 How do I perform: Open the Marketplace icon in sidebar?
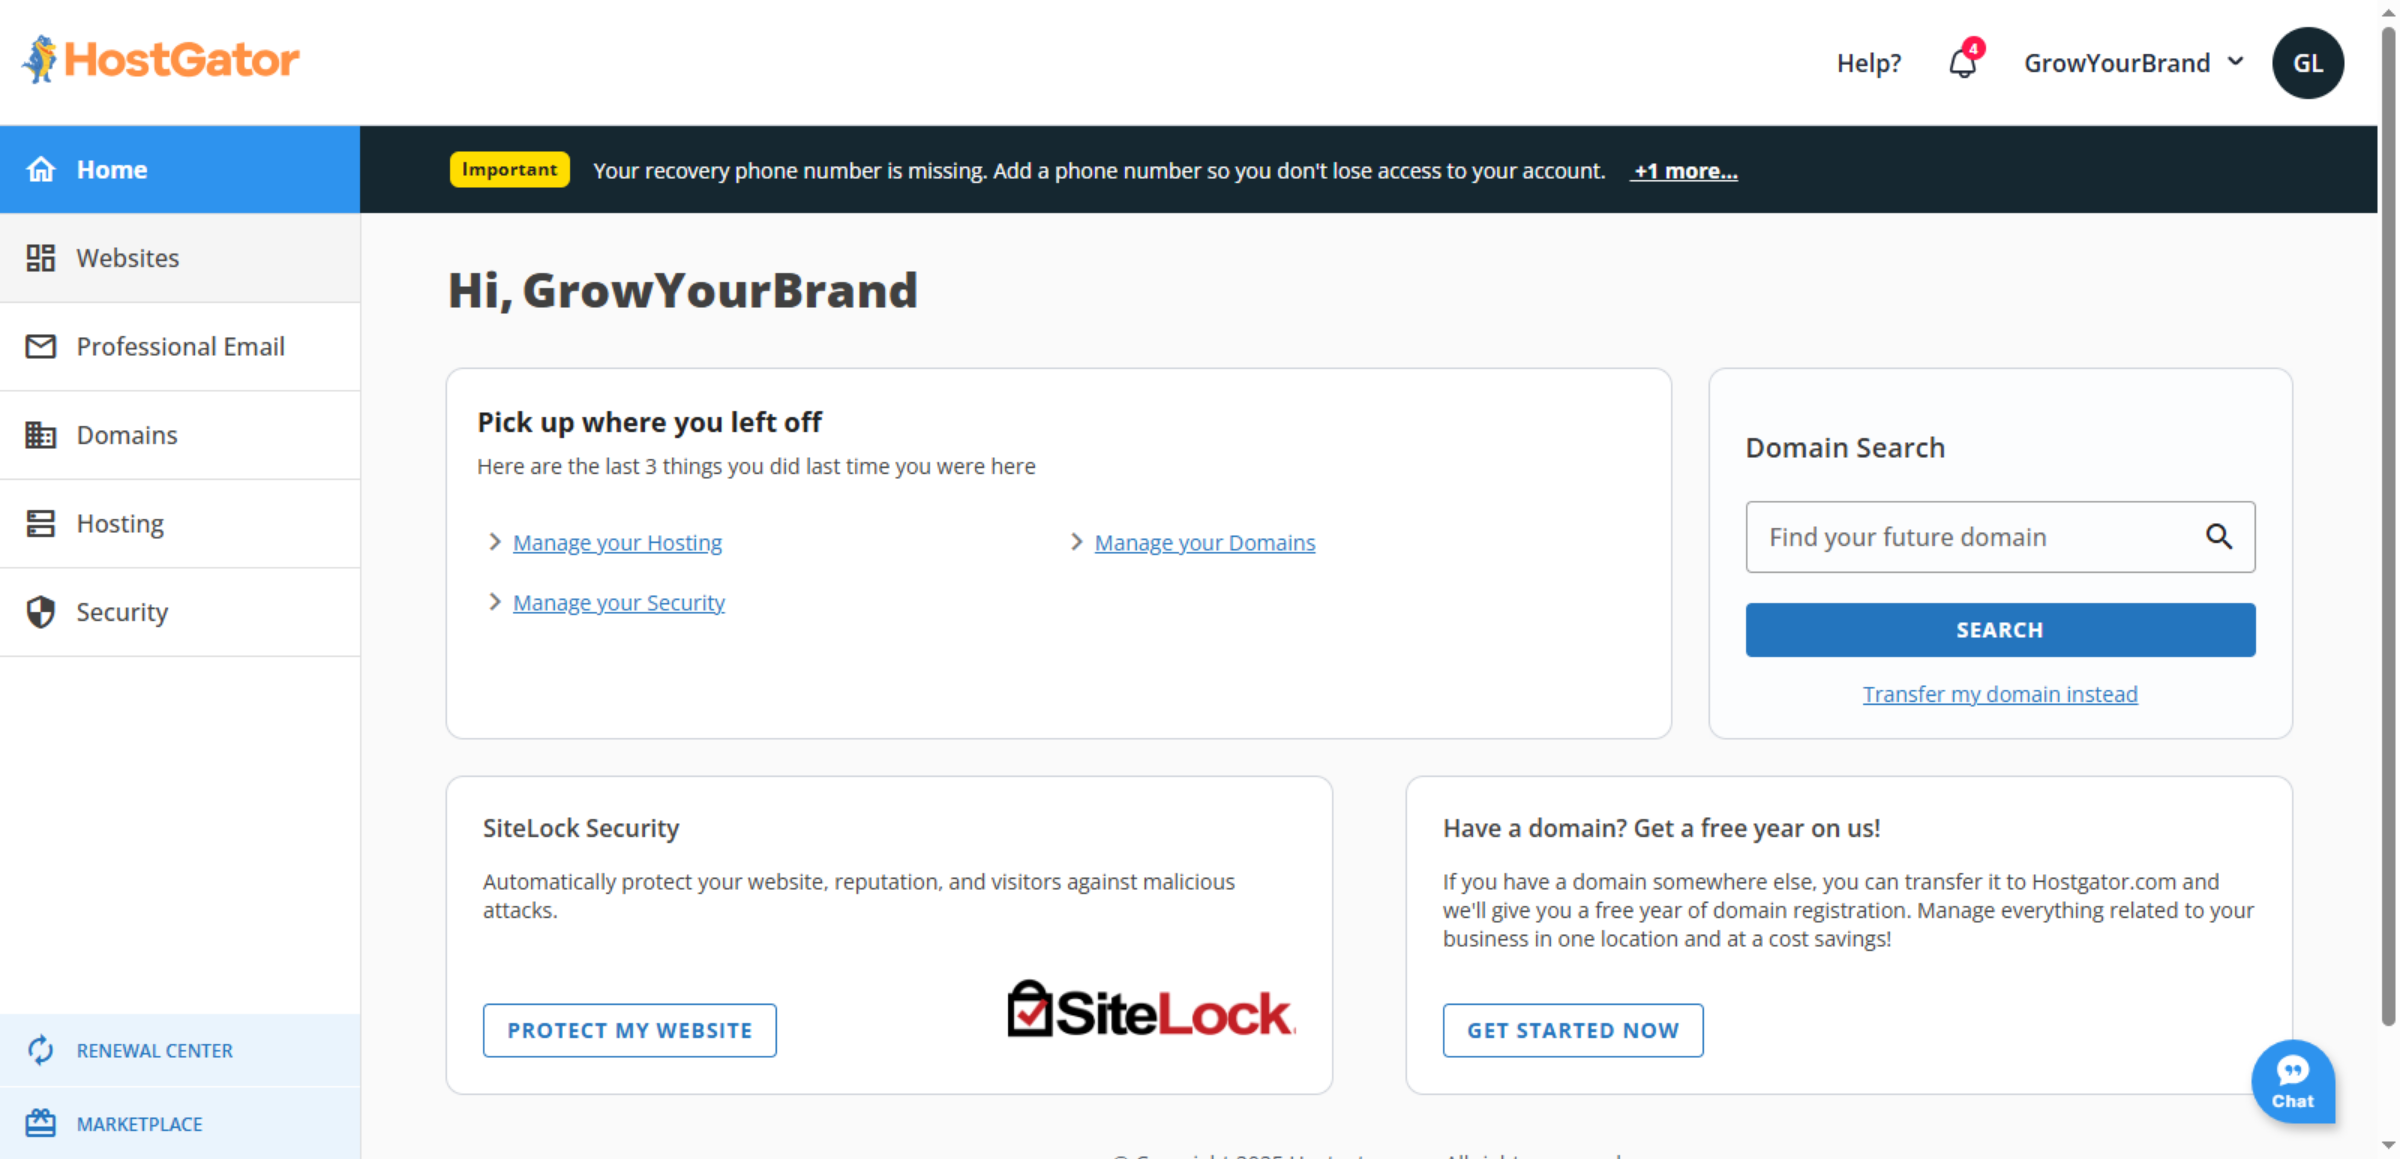(x=40, y=1123)
